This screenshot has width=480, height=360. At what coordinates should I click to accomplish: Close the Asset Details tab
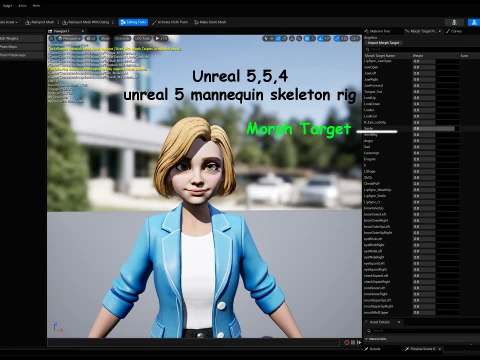click(399, 322)
